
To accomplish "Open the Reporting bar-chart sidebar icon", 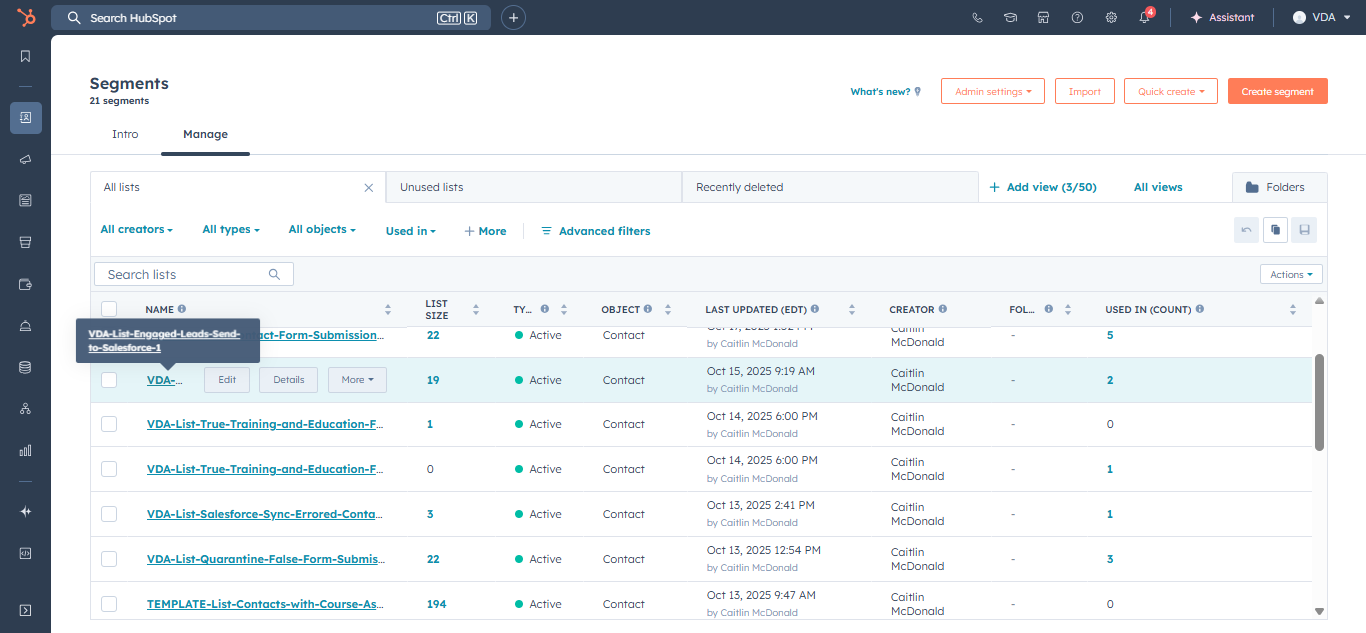I will [x=25, y=450].
